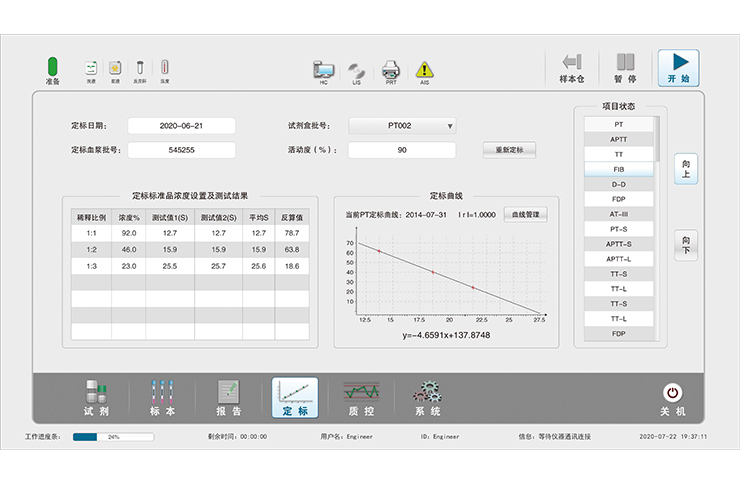Select AT-III in the 项目状态 list

tap(619, 214)
